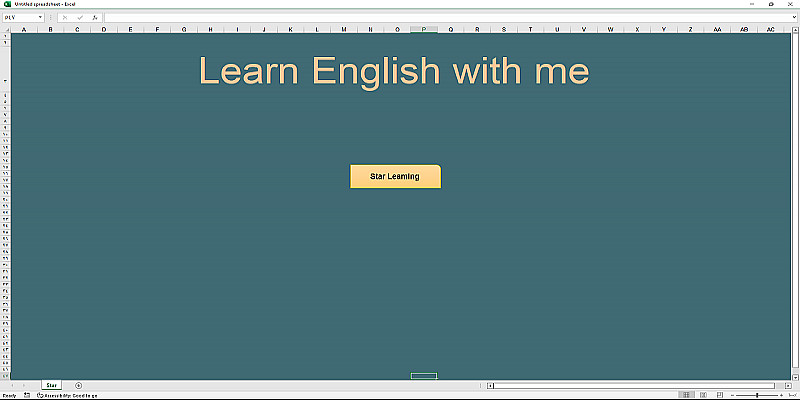Click horizontal scrollbar left arrow
The width and height of the screenshot is (800, 400).
[490, 386]
